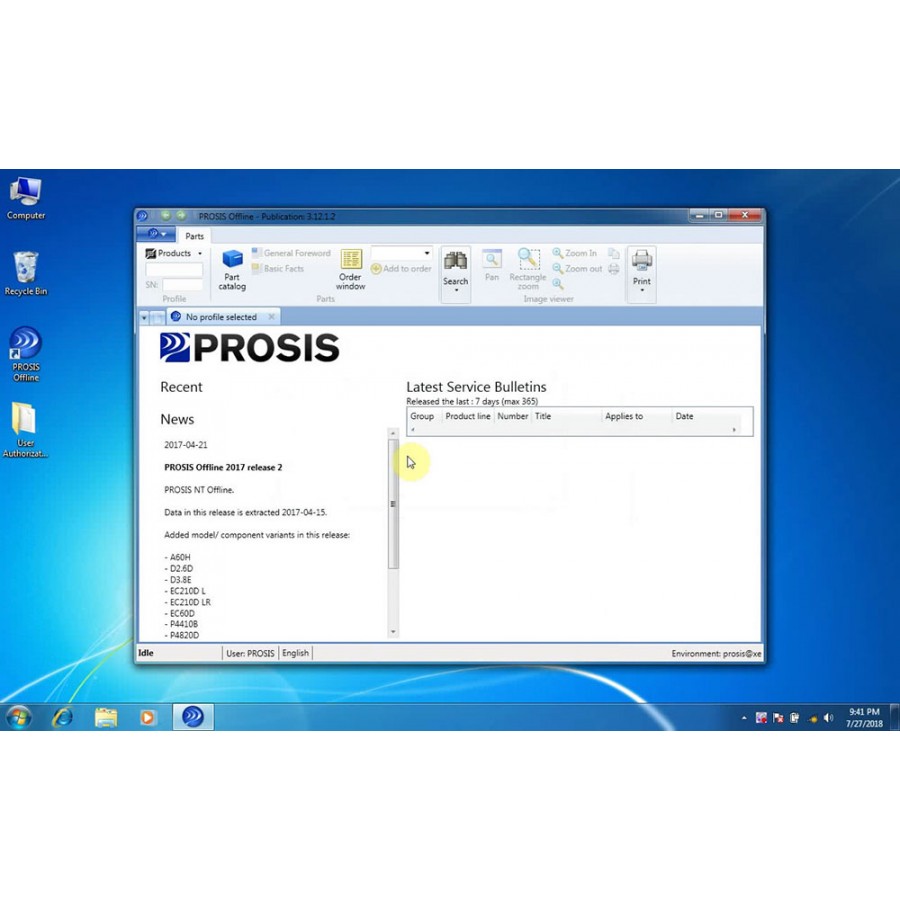Open the PROSIS Offline desktop shortcut
Viewport: 900px width, 900px height.
[x=26, y=354]
